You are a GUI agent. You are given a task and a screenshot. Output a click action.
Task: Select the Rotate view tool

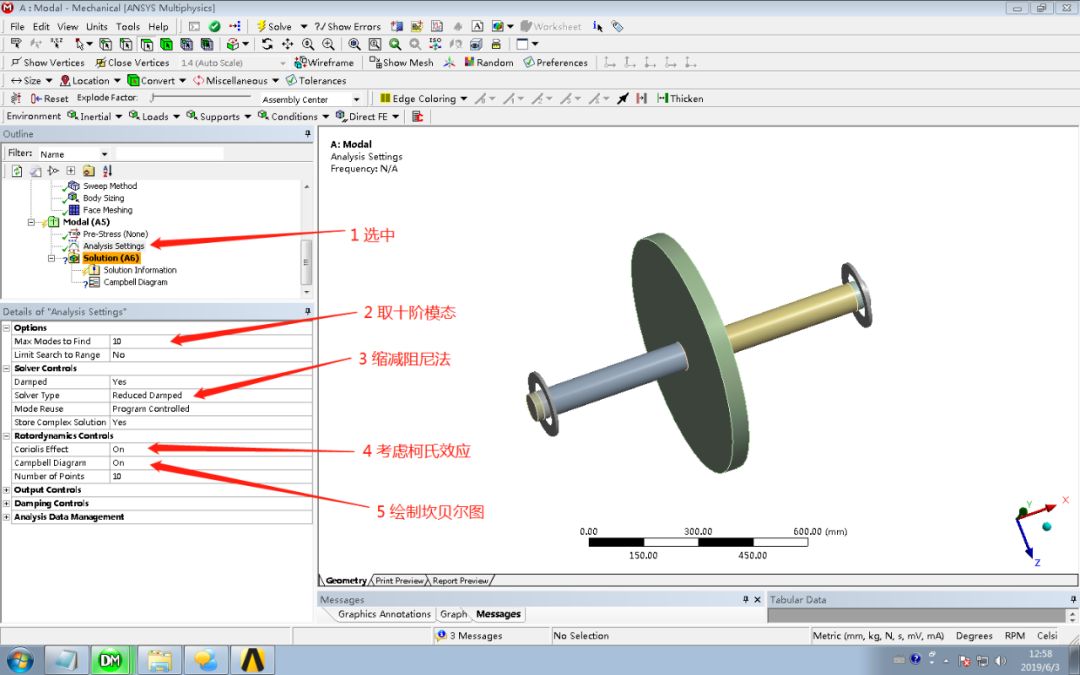pos(267,44)
